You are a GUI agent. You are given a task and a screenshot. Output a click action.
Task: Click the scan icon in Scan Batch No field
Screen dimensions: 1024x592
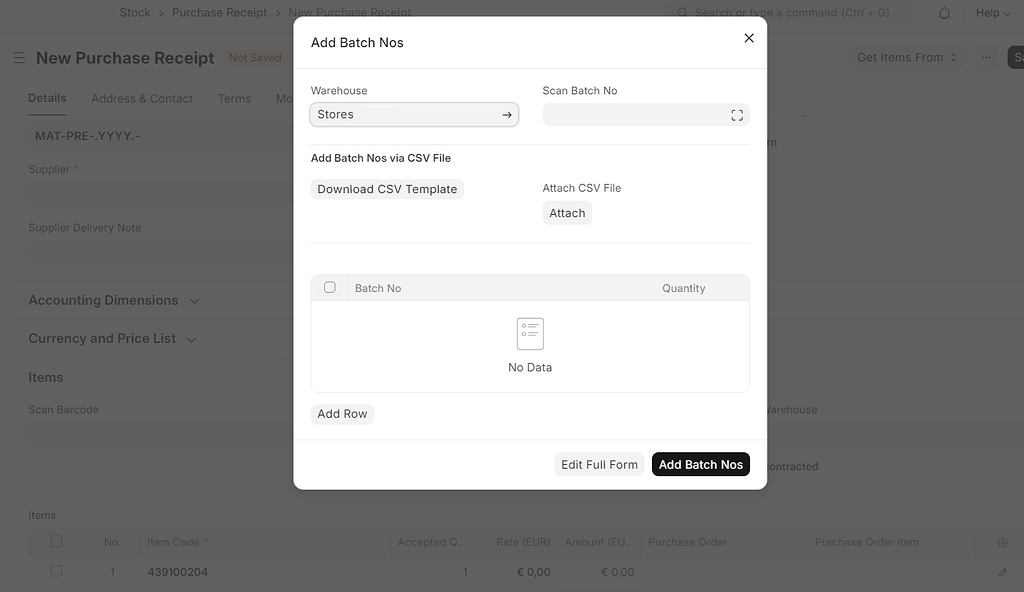[737, 114]
